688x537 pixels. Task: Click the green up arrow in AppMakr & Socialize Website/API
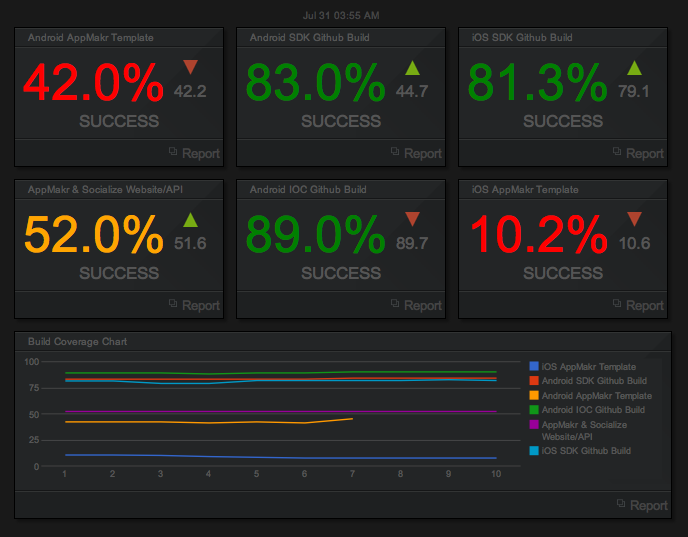[190, 220]
